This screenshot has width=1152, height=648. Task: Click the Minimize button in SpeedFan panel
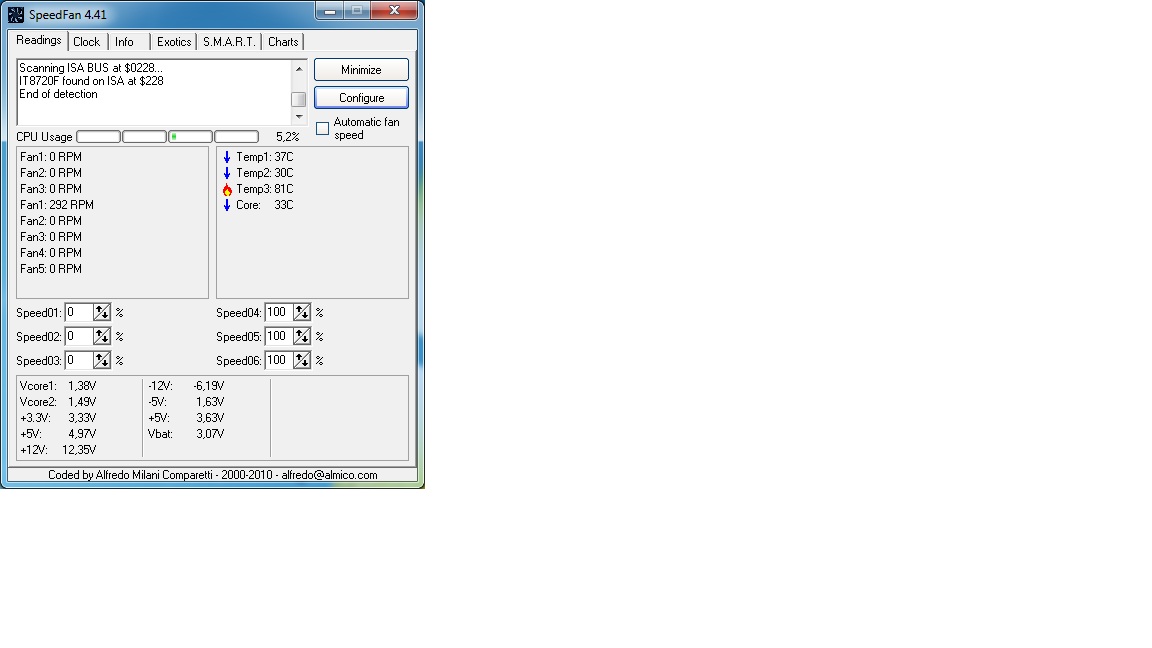tap(361, 70)
